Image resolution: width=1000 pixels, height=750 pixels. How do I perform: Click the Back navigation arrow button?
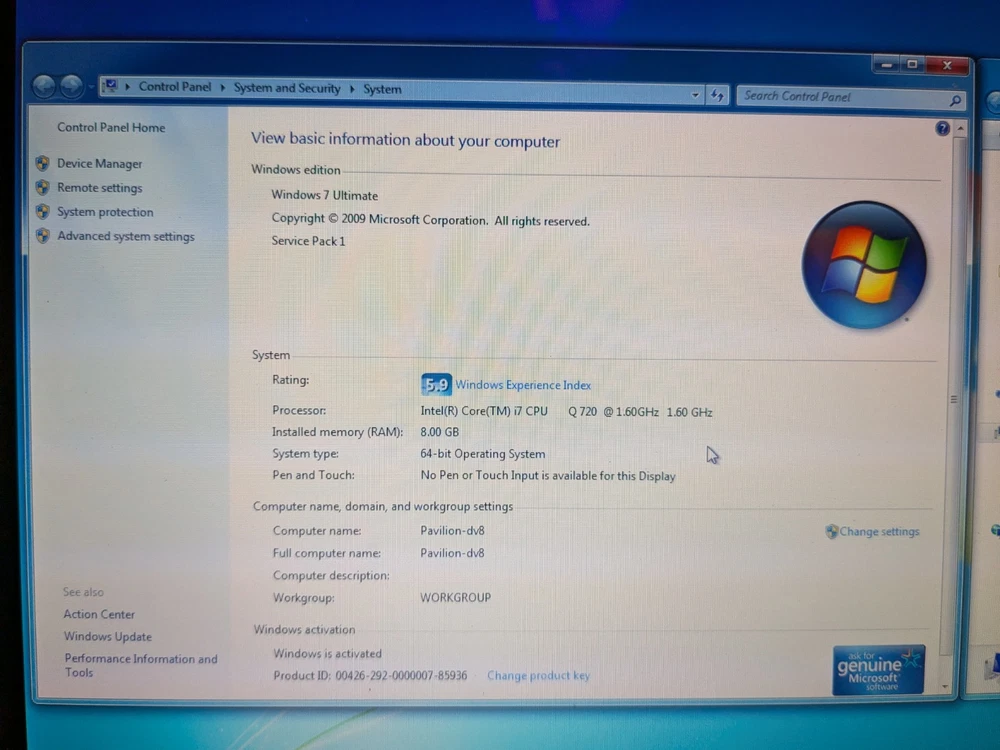click(44, 87)
